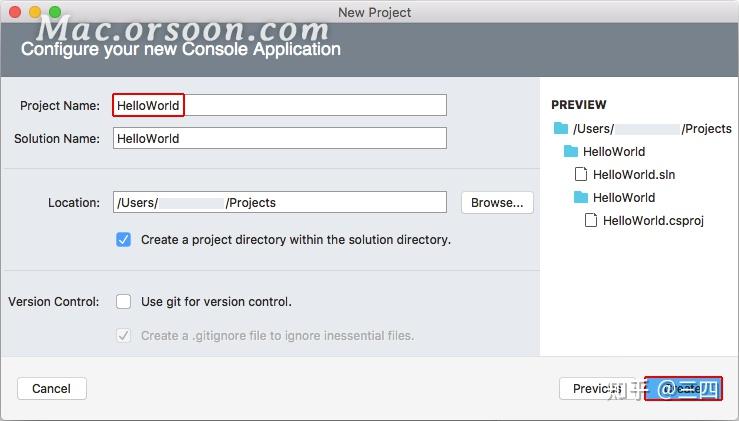Image resolution: width=739 pixels, height=421 pixels.
Task: Click the Create button
Action: click(x=683, y=388)
